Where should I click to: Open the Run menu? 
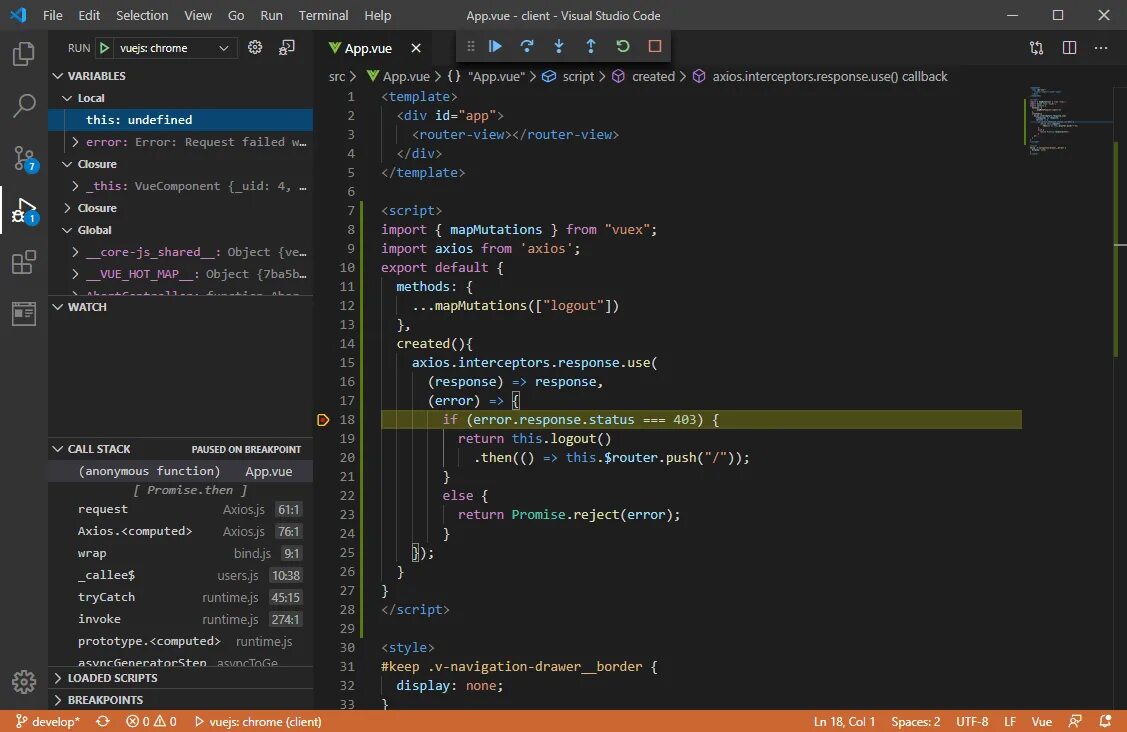(x=271, y=15)
